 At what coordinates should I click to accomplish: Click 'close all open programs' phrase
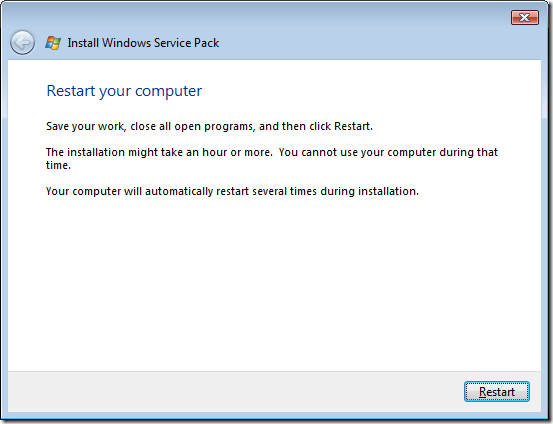[x=192, y=126]
